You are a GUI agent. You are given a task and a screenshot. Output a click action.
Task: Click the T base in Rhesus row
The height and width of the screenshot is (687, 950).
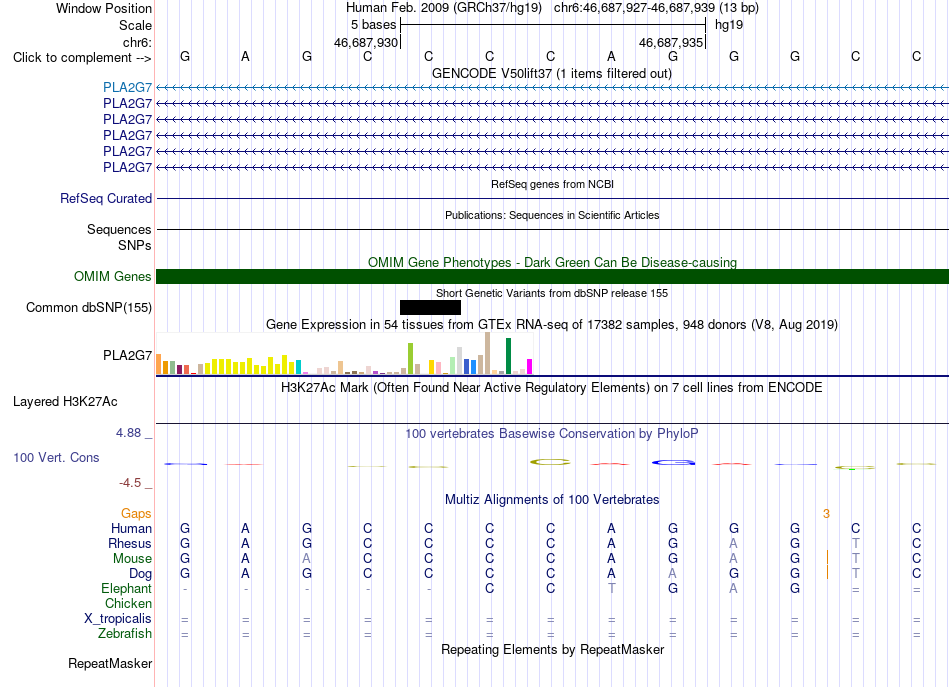click(855, 543)
